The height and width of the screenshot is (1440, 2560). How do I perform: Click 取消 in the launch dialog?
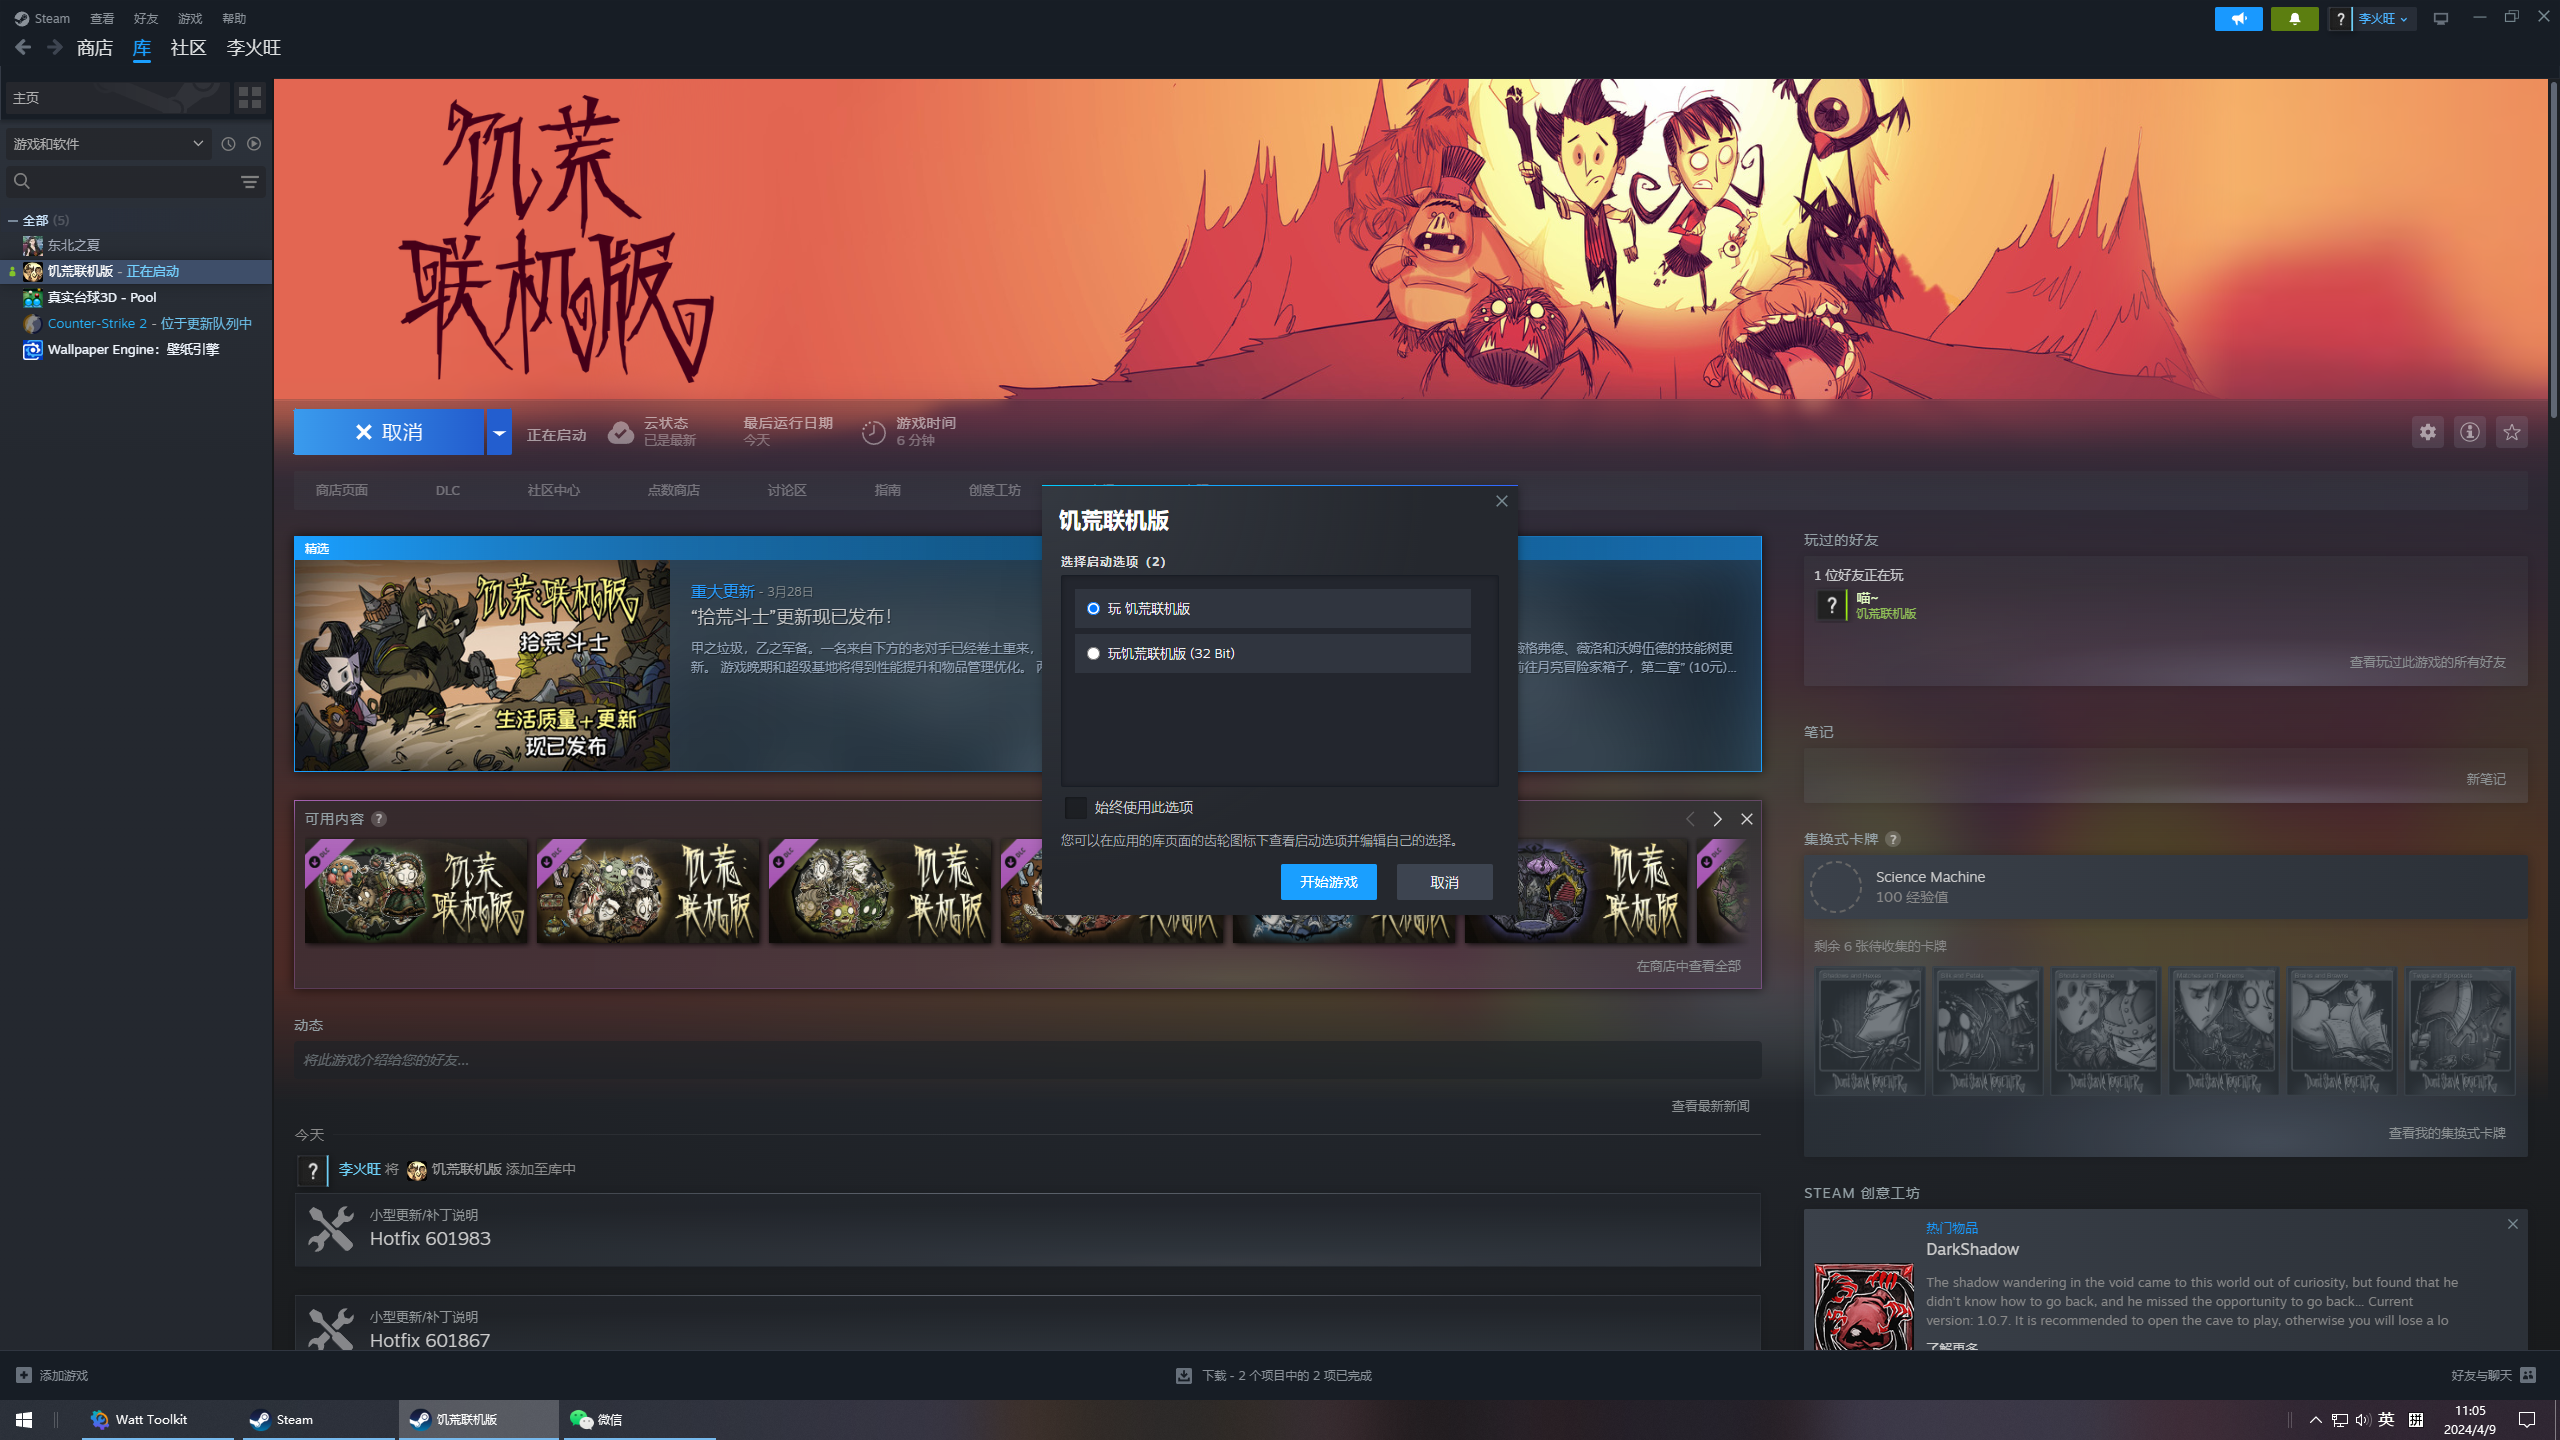1444,882
